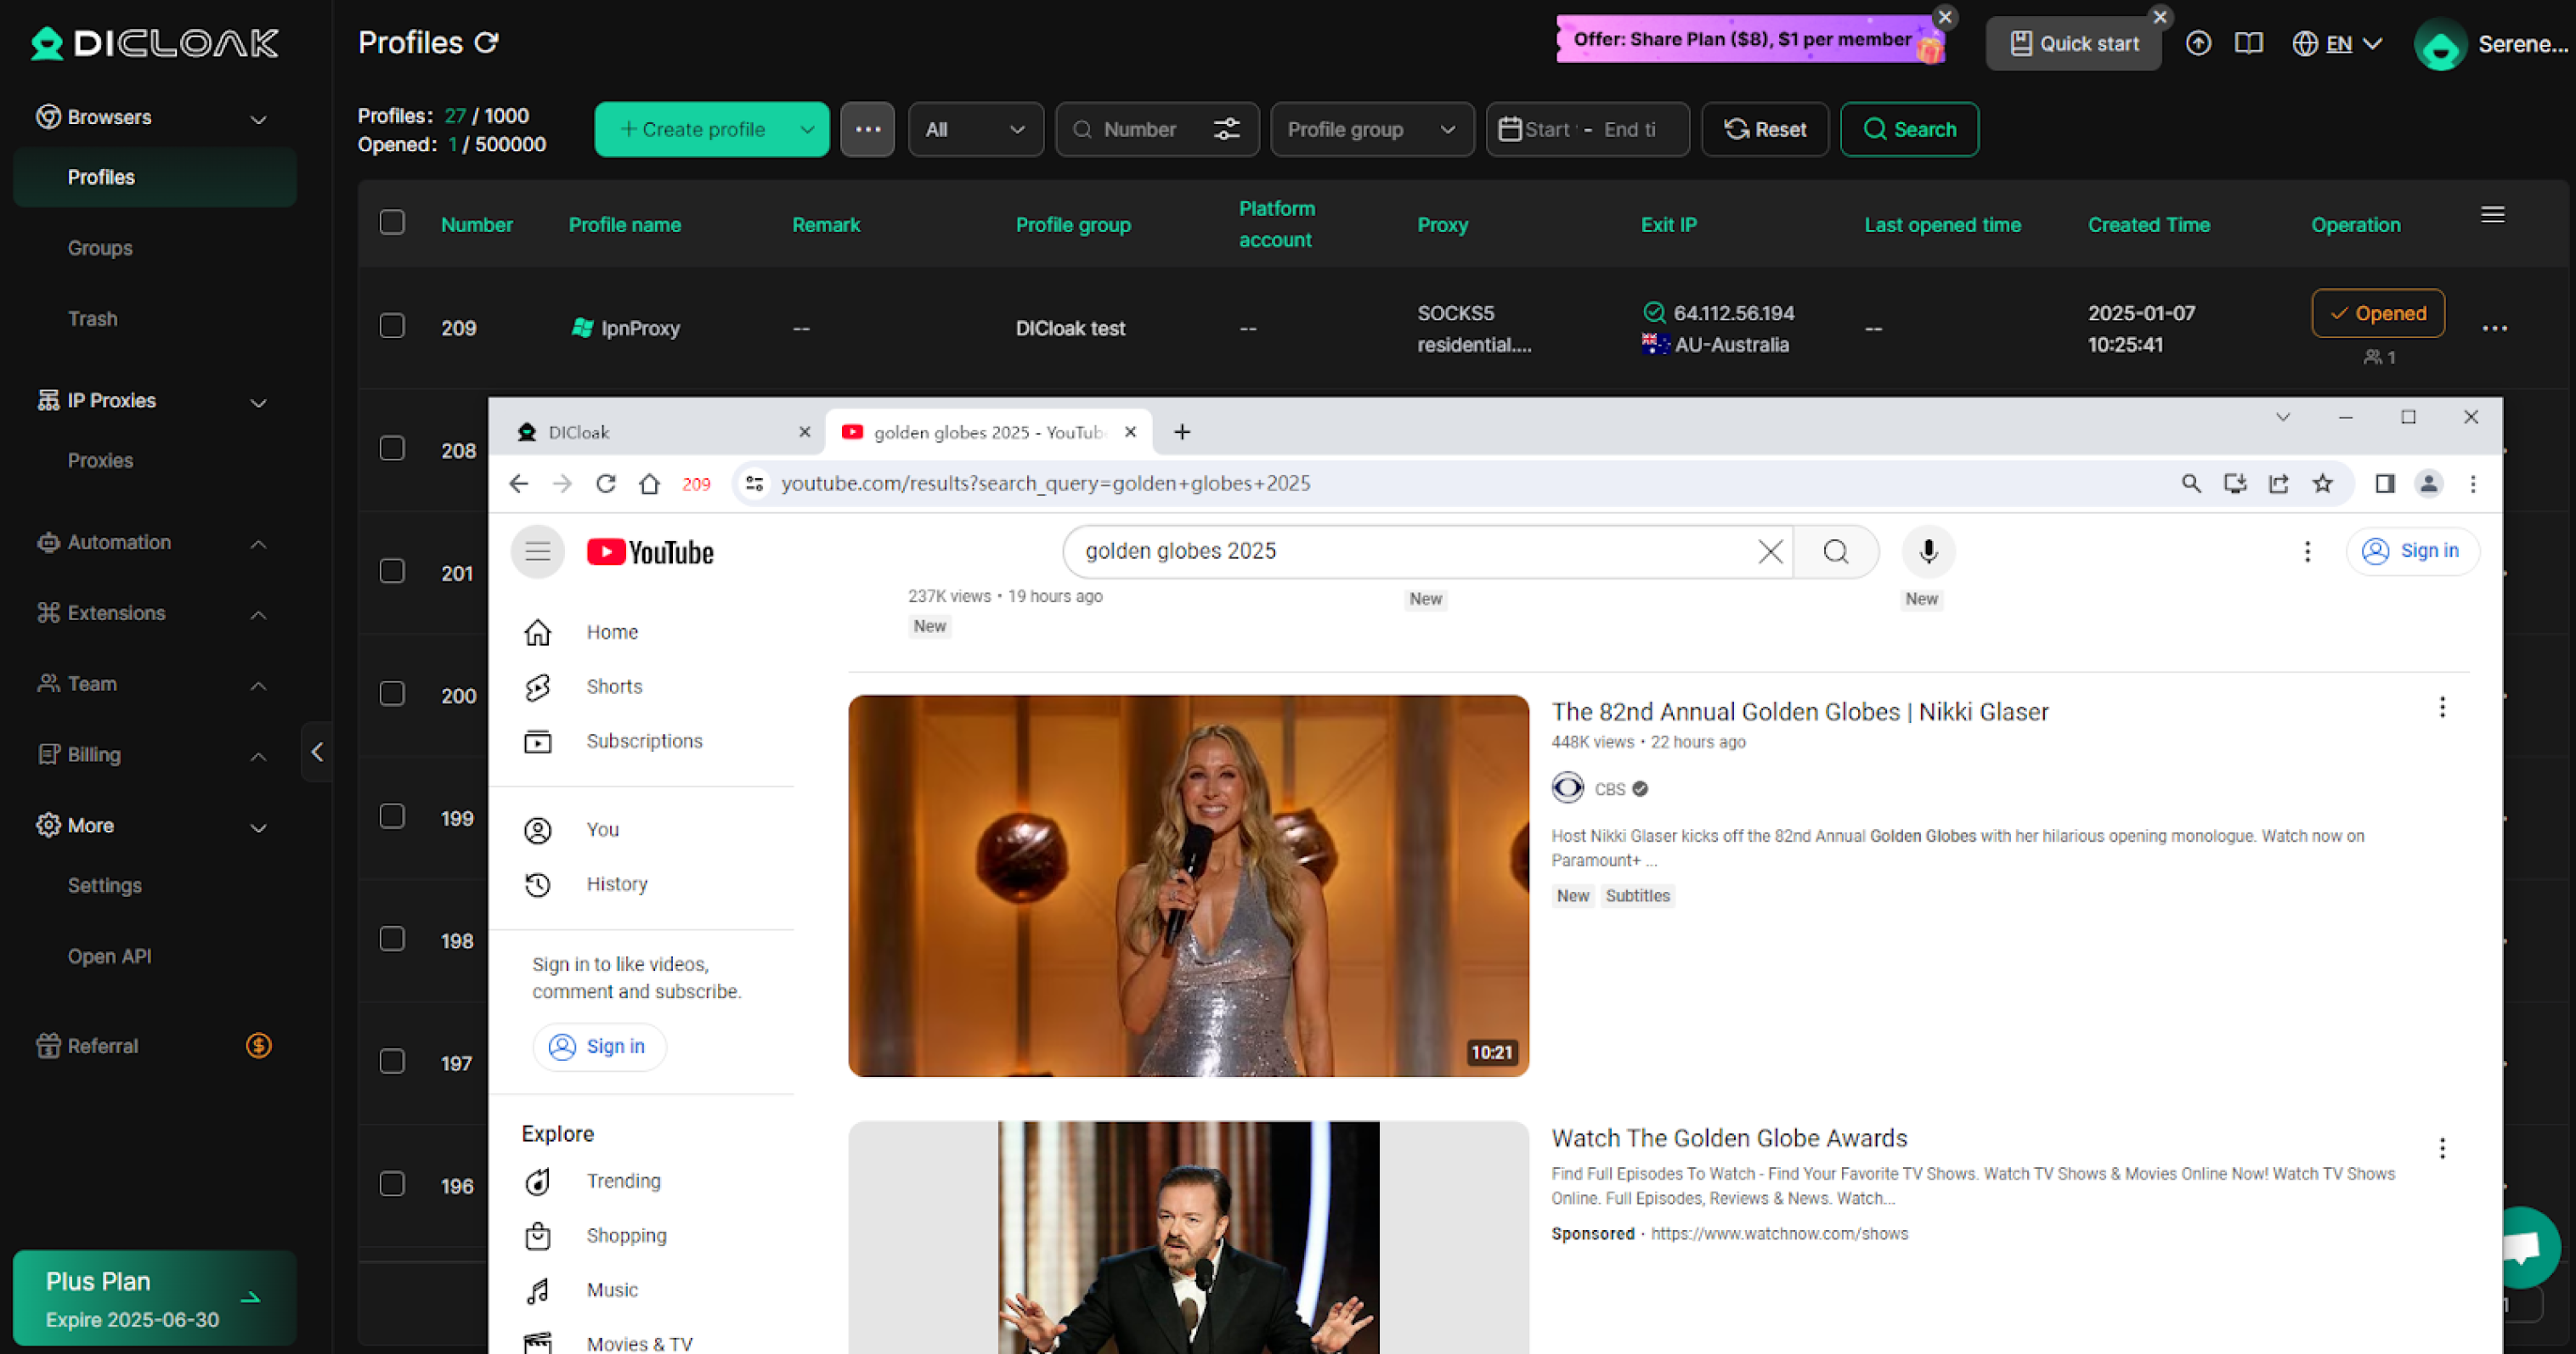Reload the YouTube page

tap(606, 484)
